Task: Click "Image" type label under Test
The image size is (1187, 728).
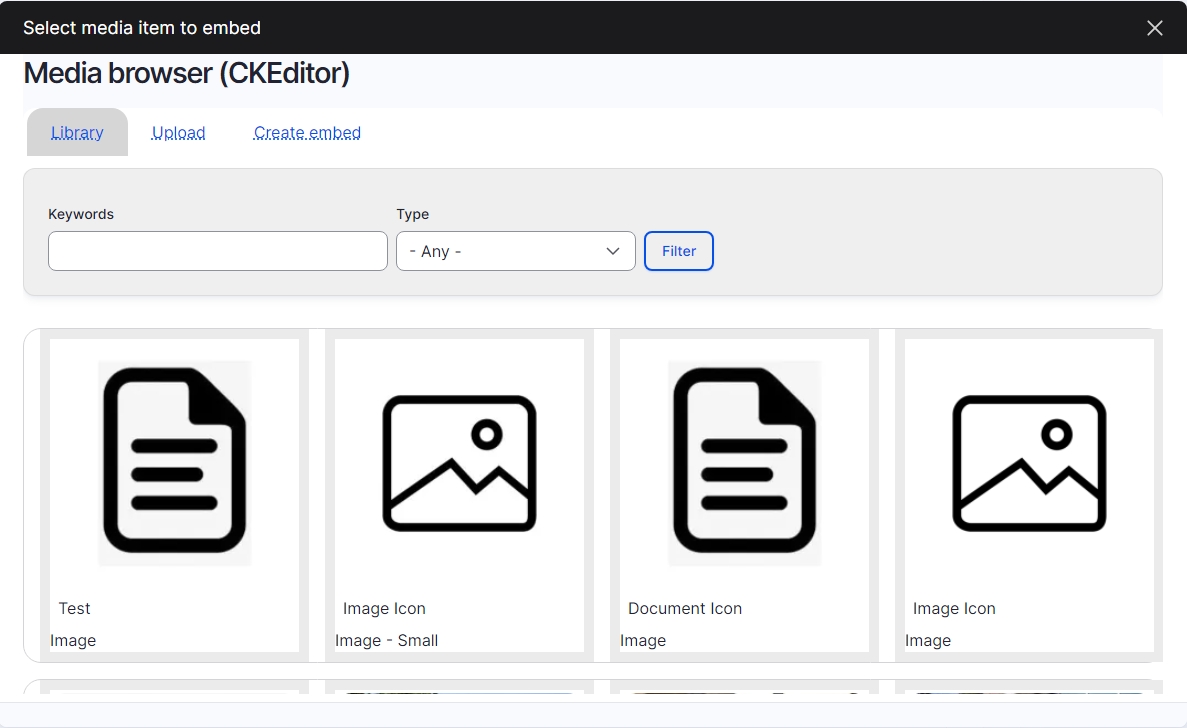Action: (x=73, y=640)
